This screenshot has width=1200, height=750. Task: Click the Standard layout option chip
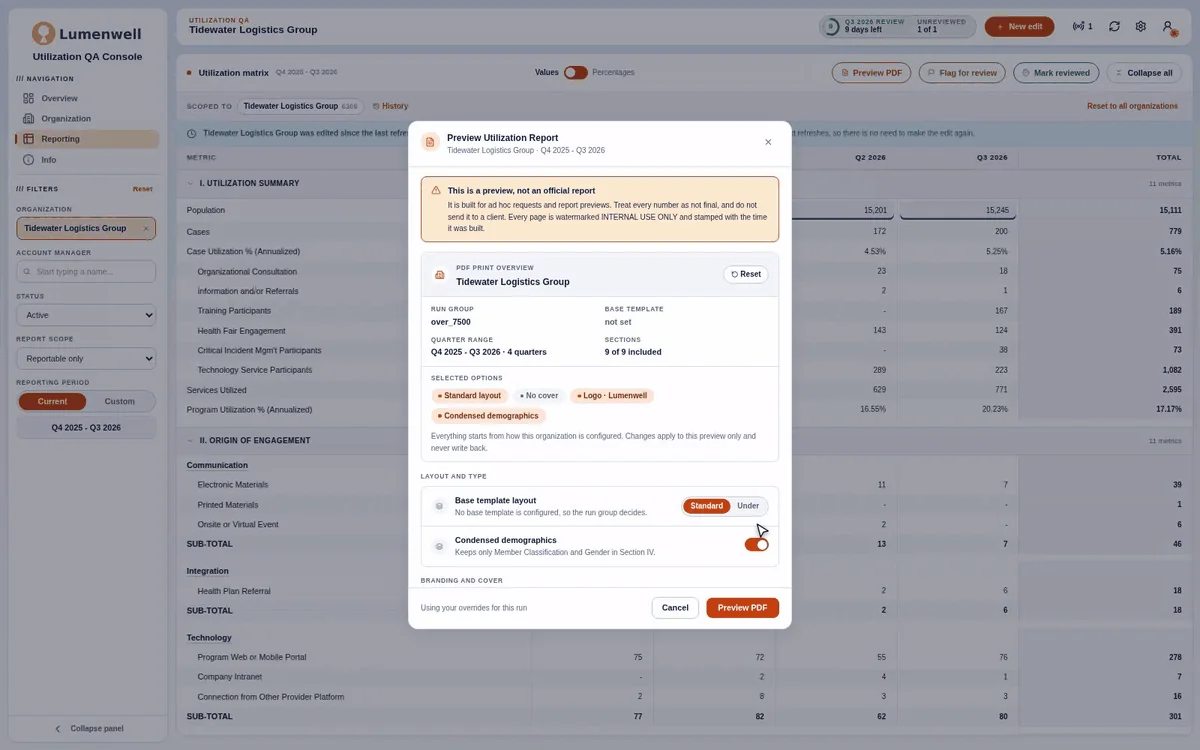pyautogui.click(x=470, y=396)
